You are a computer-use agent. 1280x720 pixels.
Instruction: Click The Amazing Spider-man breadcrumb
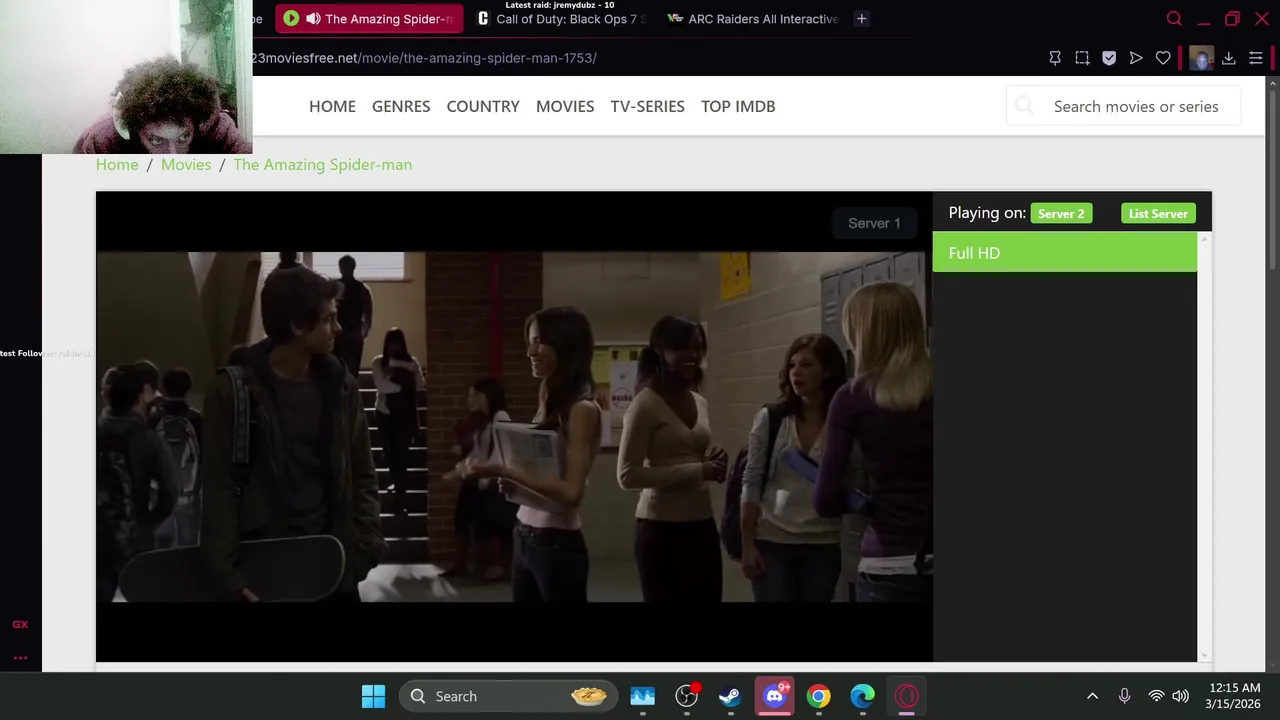[322, 164]
